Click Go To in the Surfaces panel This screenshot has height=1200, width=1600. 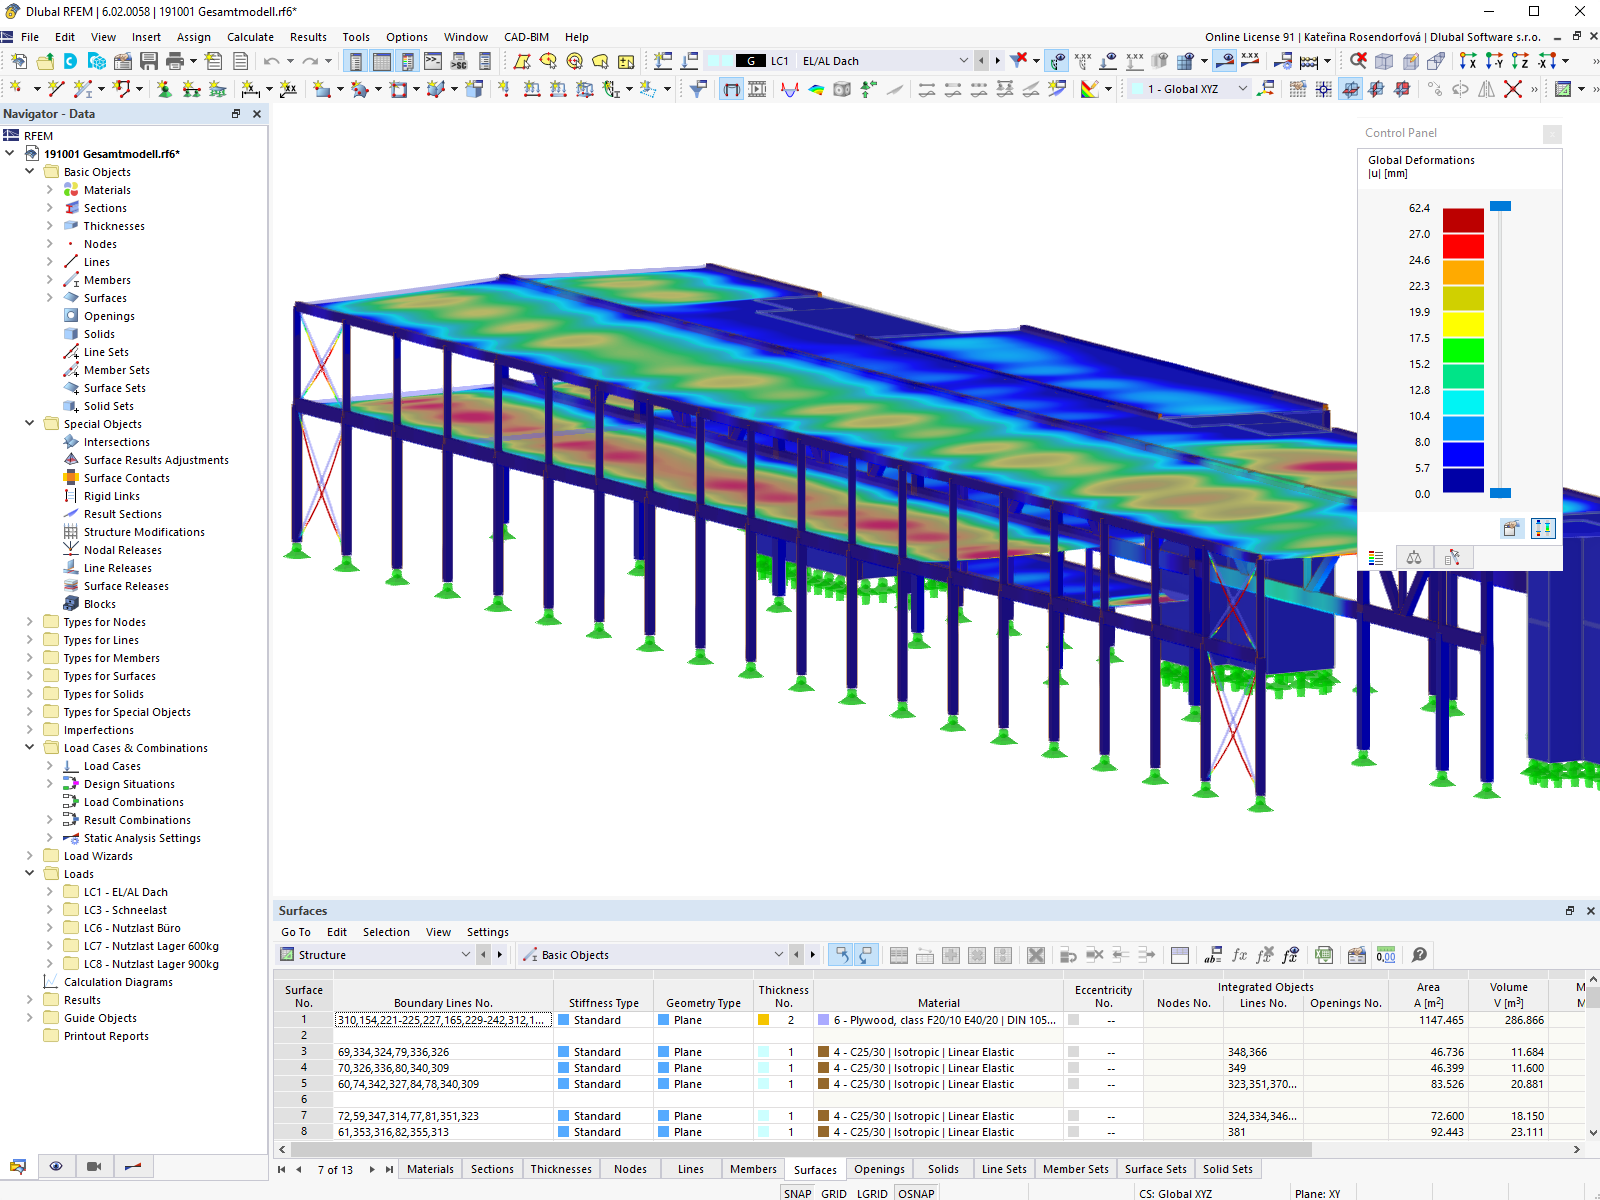coord(296,932)
